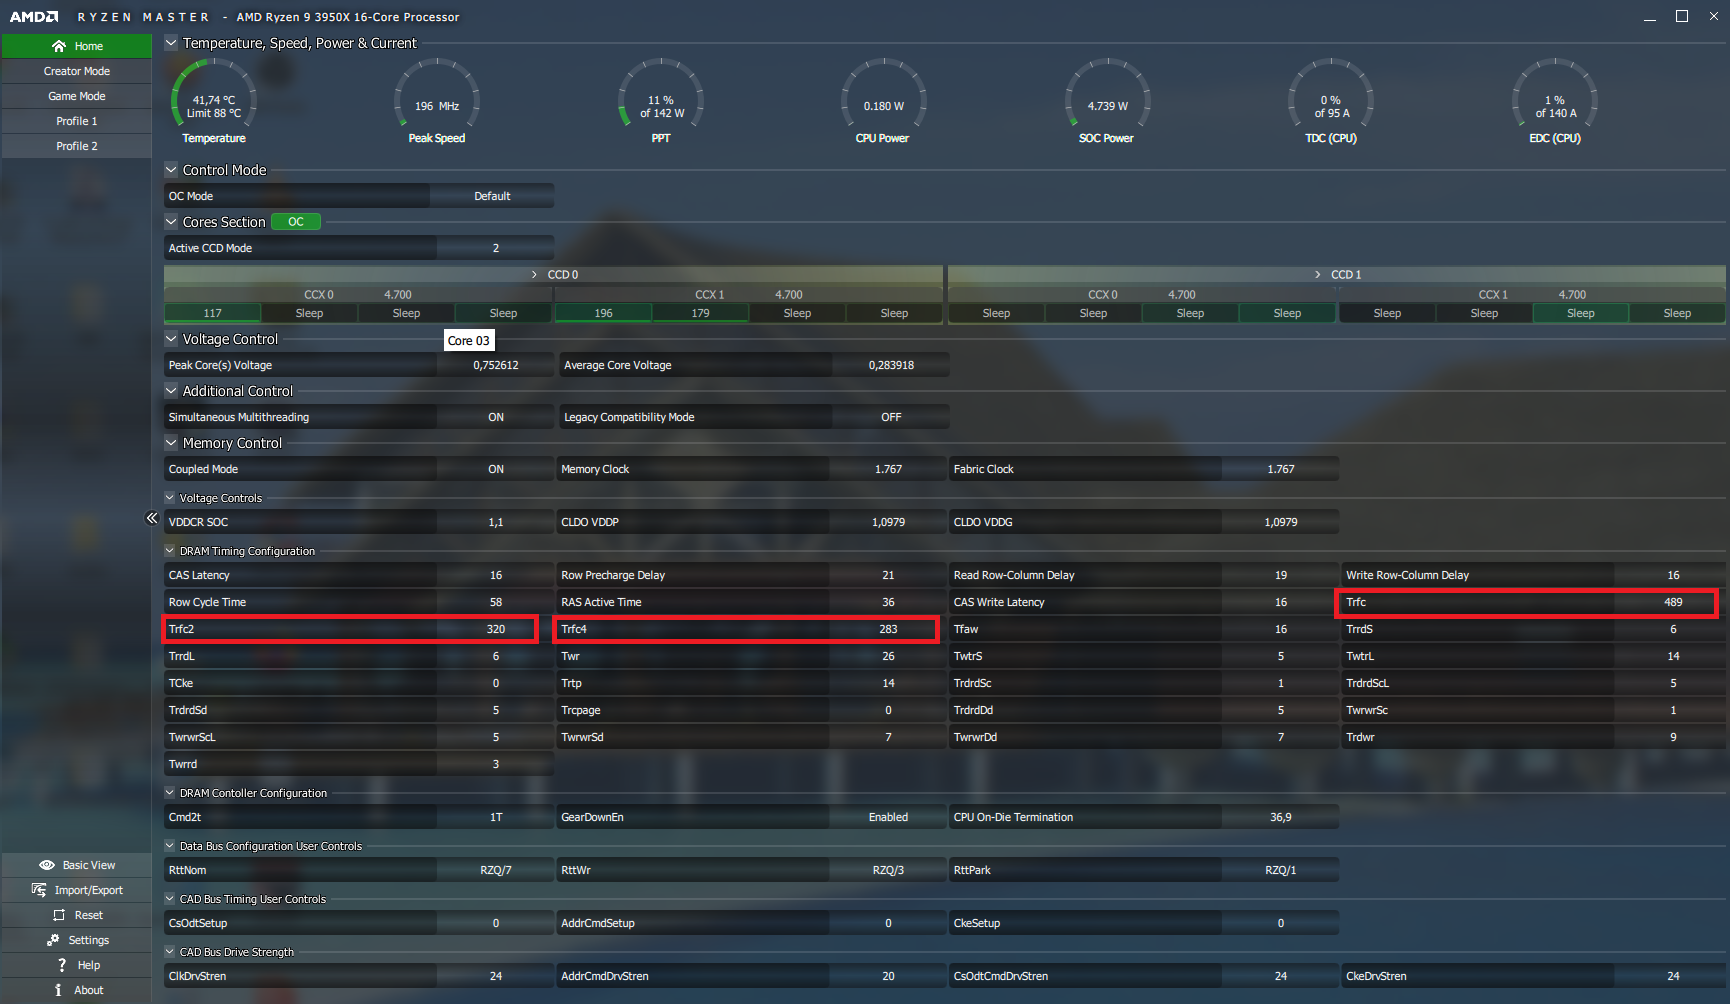Click the PPT gauge
1730x1004 pixels.
(x=661, y=102)
